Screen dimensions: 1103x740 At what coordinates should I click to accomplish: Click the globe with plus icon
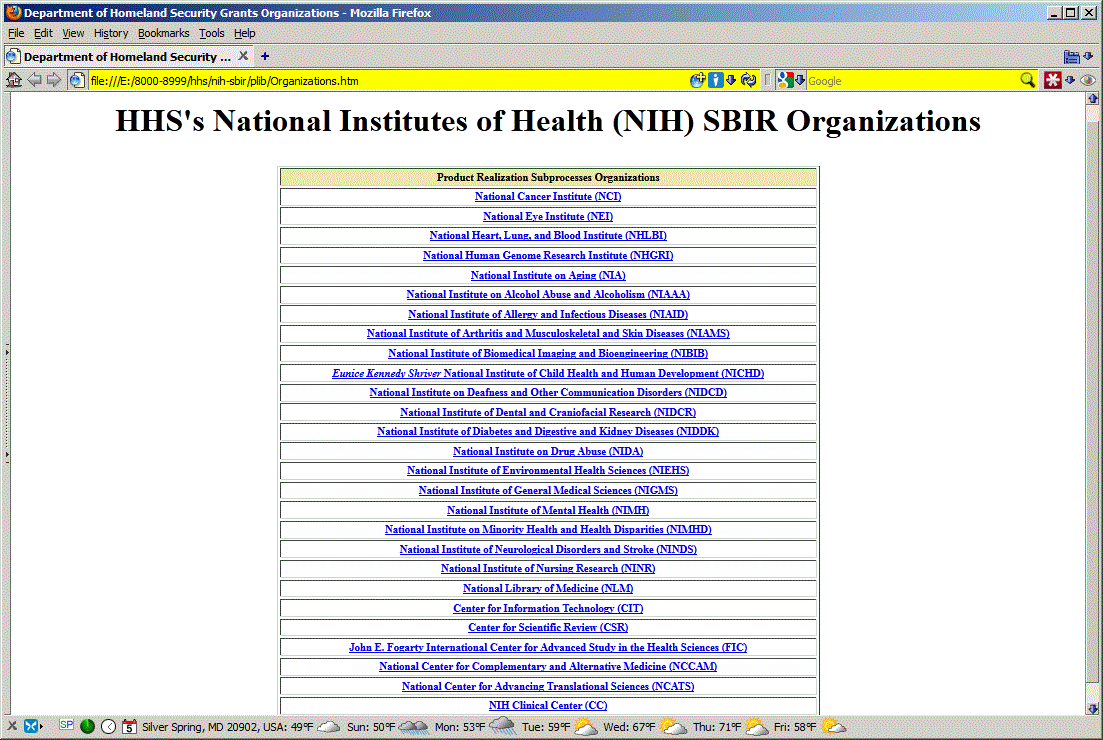tap(697, 80)
